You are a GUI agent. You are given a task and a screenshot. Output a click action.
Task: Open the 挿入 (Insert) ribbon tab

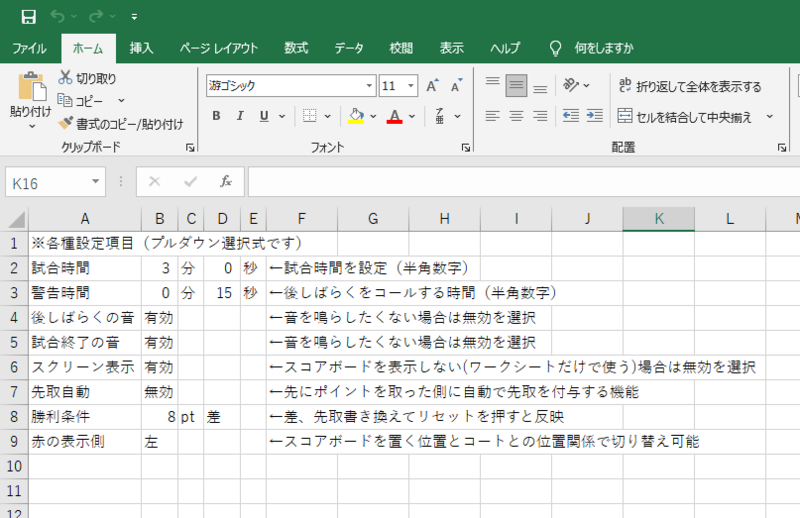click(141, 48)
